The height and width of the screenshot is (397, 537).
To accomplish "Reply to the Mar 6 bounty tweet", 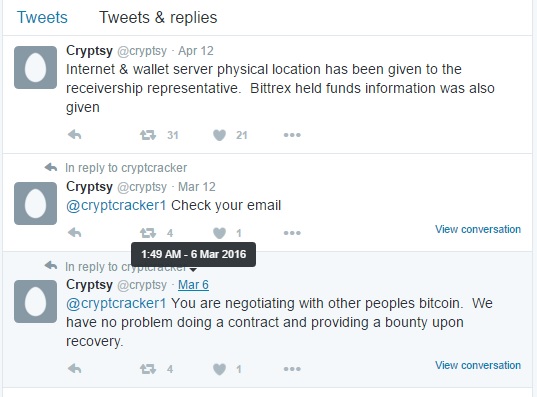I will pyautogui.click(x=75, y=369).
